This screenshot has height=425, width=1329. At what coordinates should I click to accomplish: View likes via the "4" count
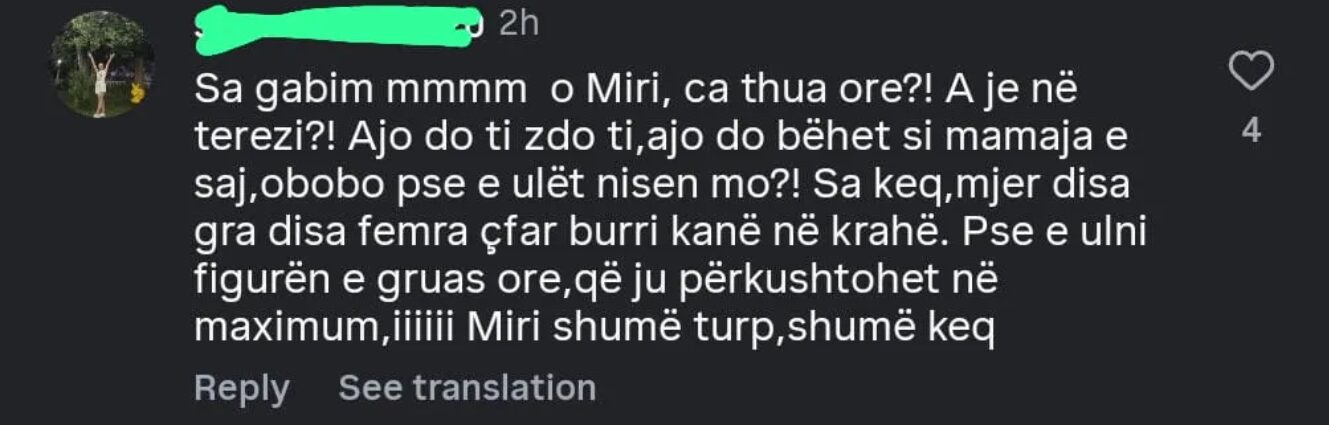click(1250, 132)
